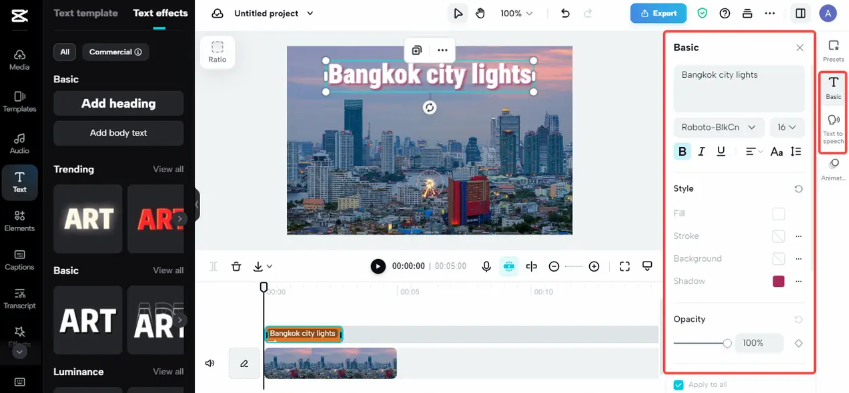The height and width of the screenshot is (393, 849).
Task: Click the undo arrow icon
Action: [565, 14]
